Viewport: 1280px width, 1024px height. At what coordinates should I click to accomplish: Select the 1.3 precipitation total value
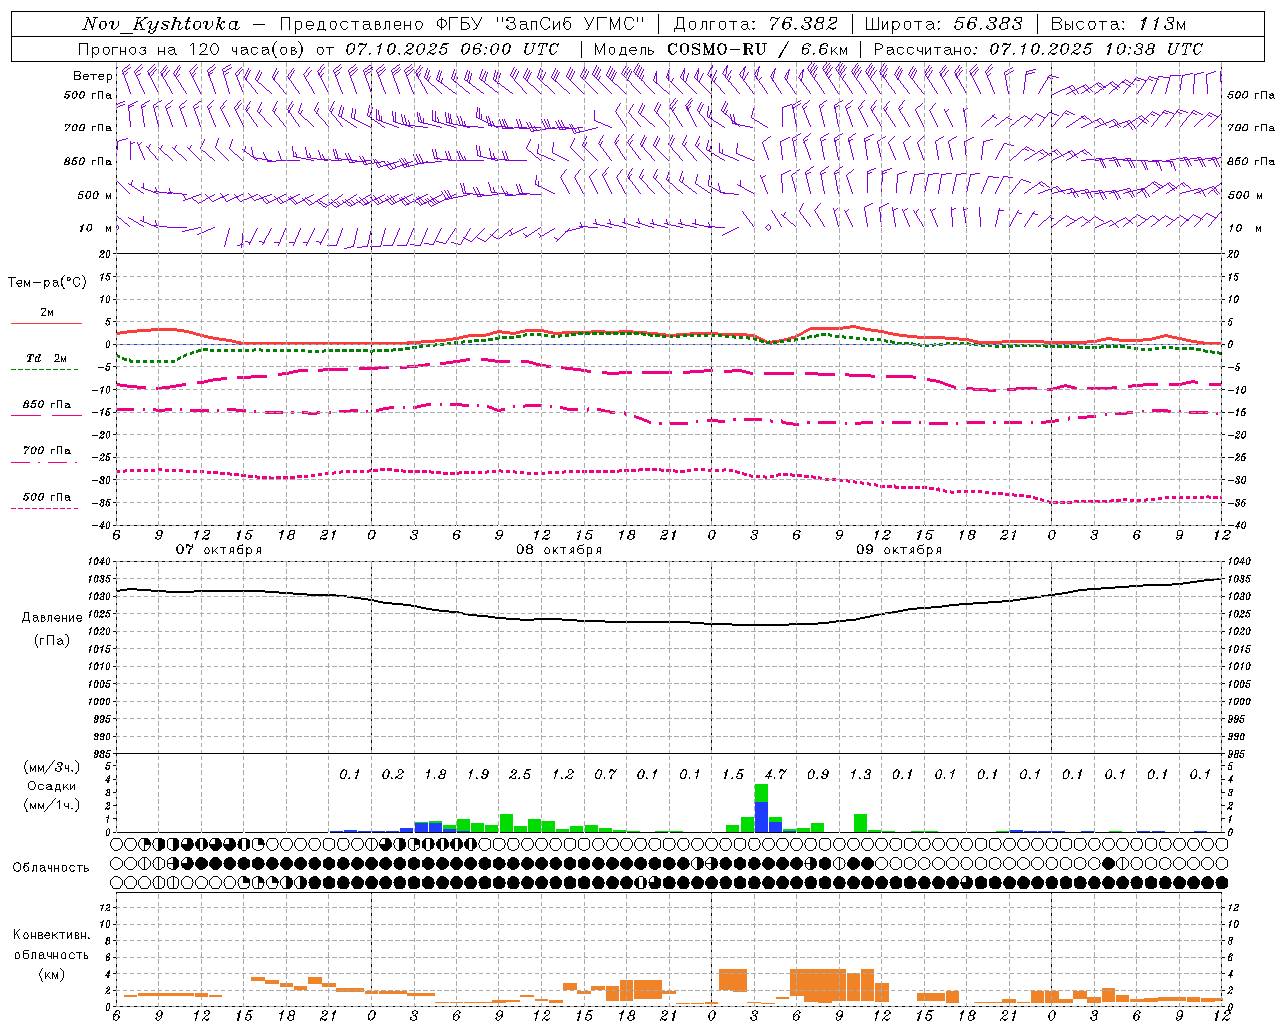pyautogui.click(x=860, y=775)
